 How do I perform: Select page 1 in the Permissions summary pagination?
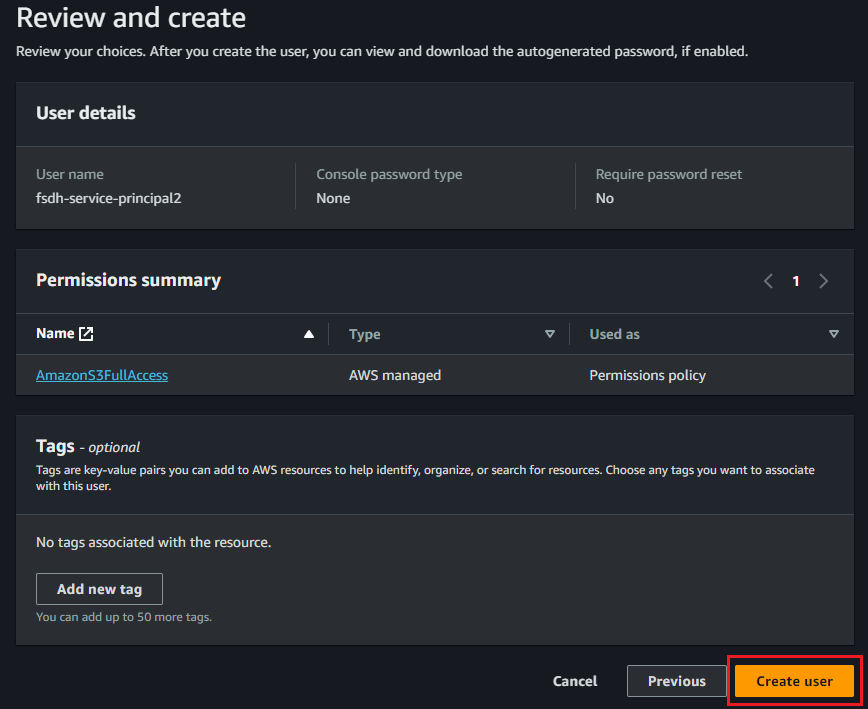click(795, 281)
